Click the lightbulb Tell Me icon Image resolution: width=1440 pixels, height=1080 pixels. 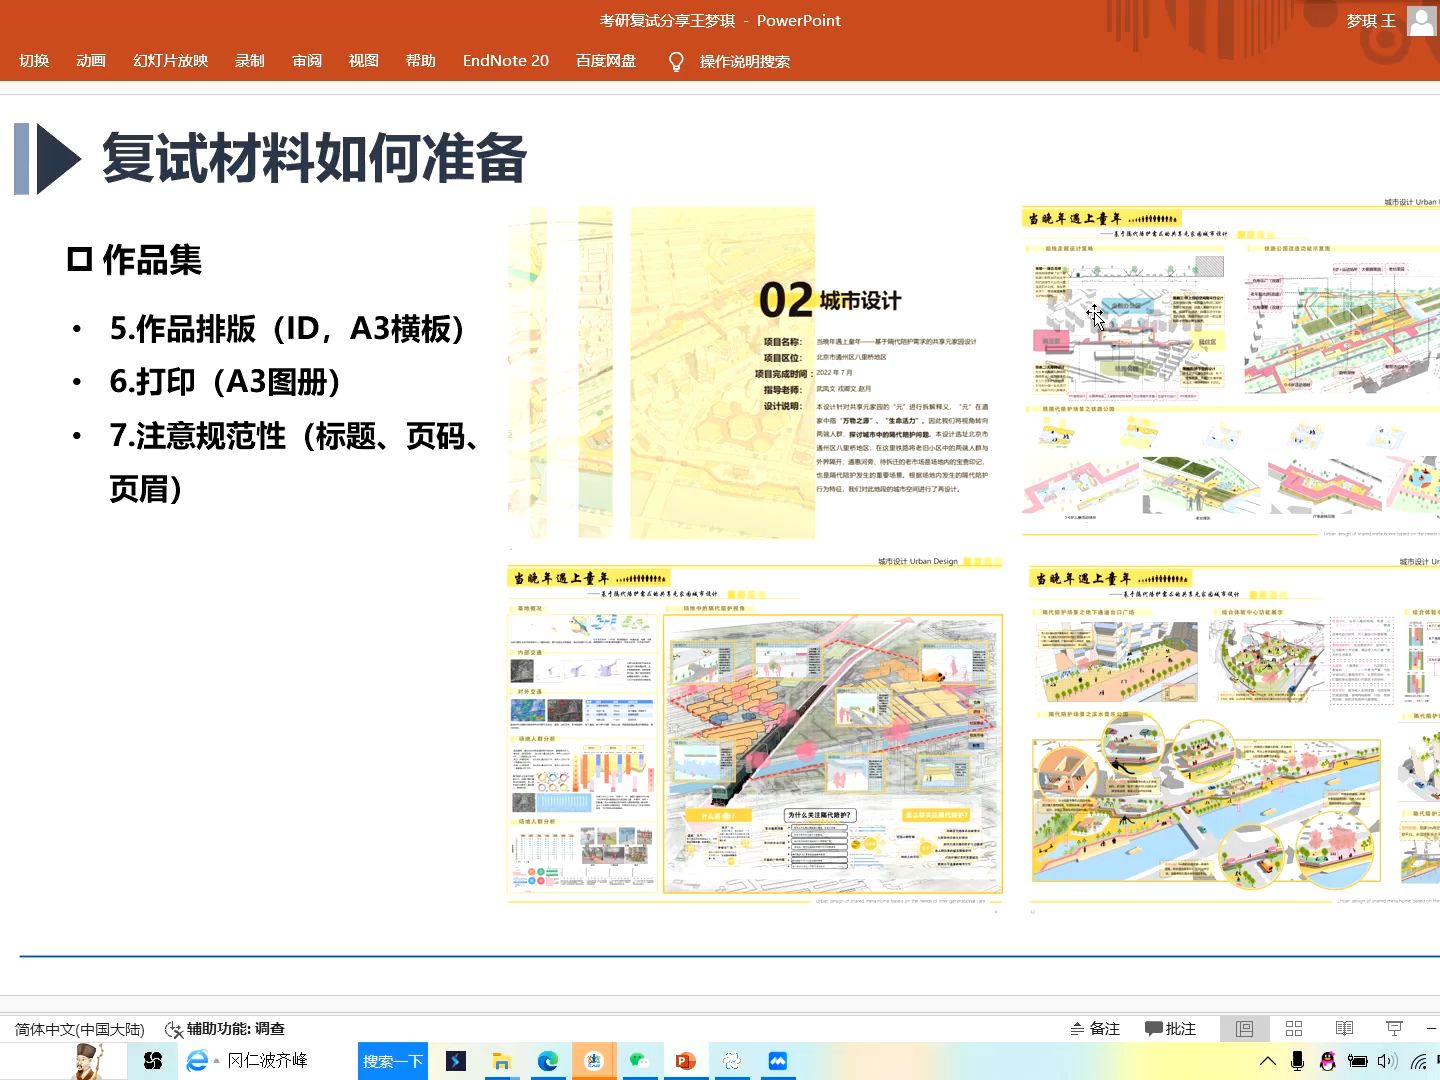pos(676,62)
